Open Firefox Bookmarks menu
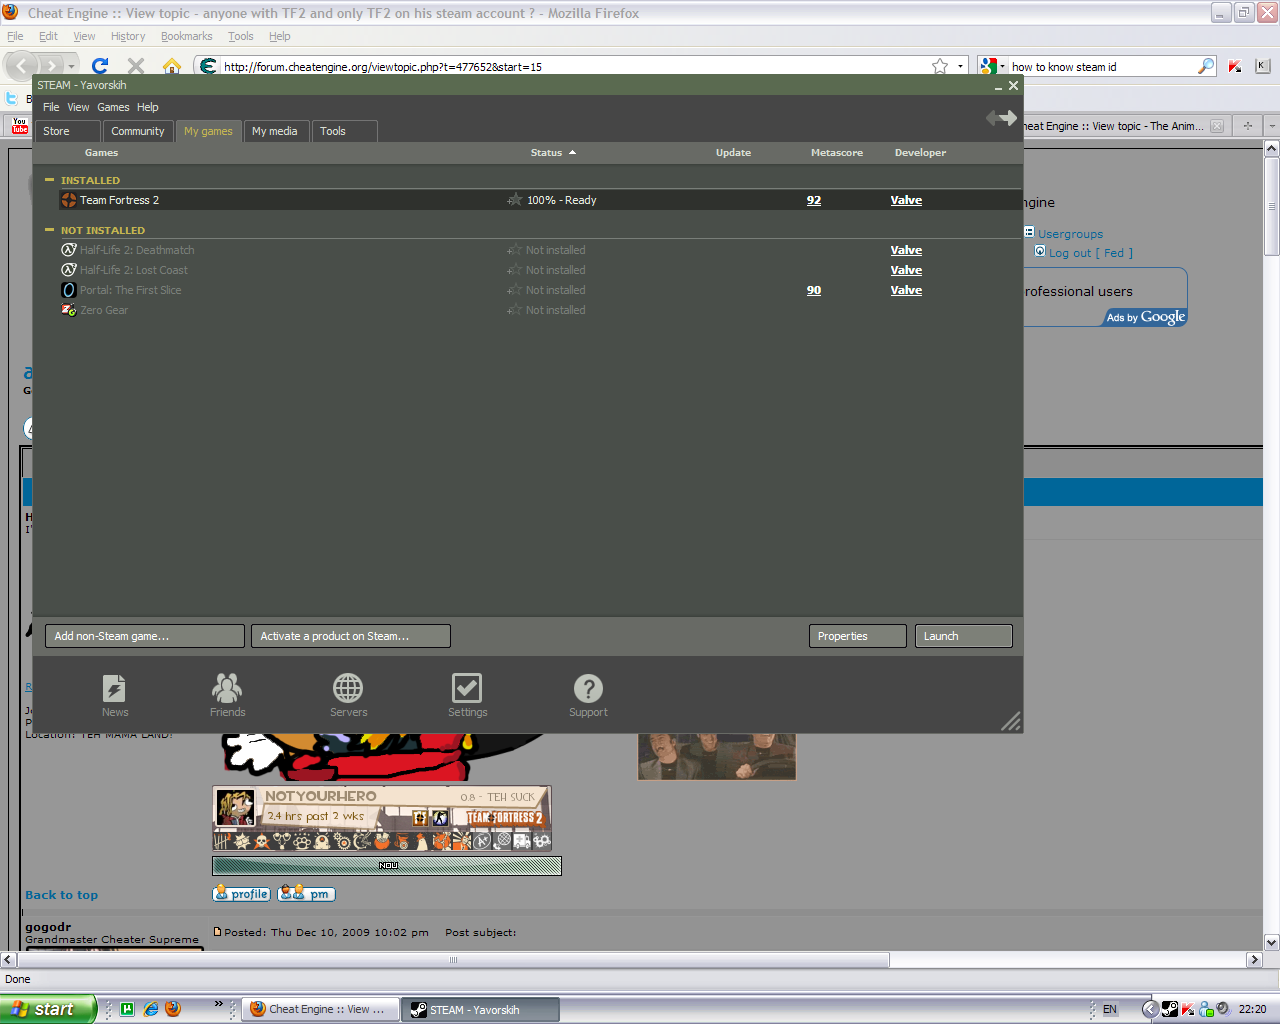 pyautogui.click(x=187, y=36)
